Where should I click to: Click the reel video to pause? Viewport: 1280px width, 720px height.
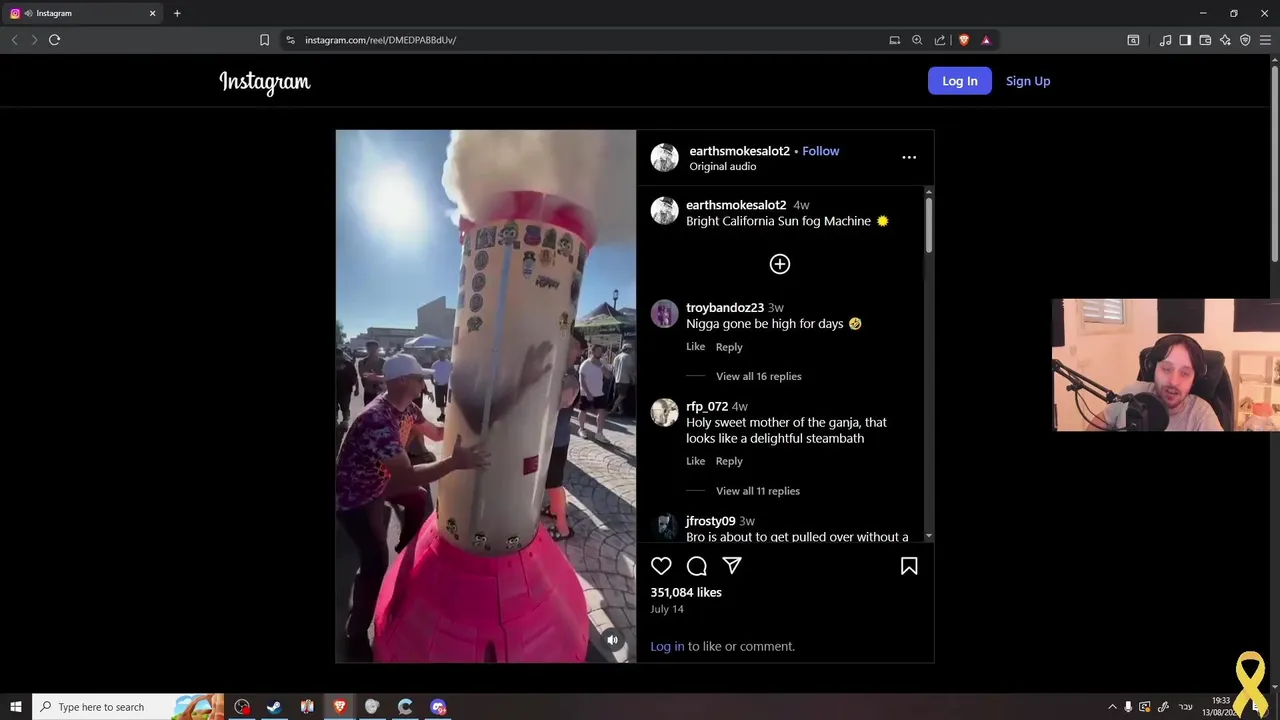(486, 396)
